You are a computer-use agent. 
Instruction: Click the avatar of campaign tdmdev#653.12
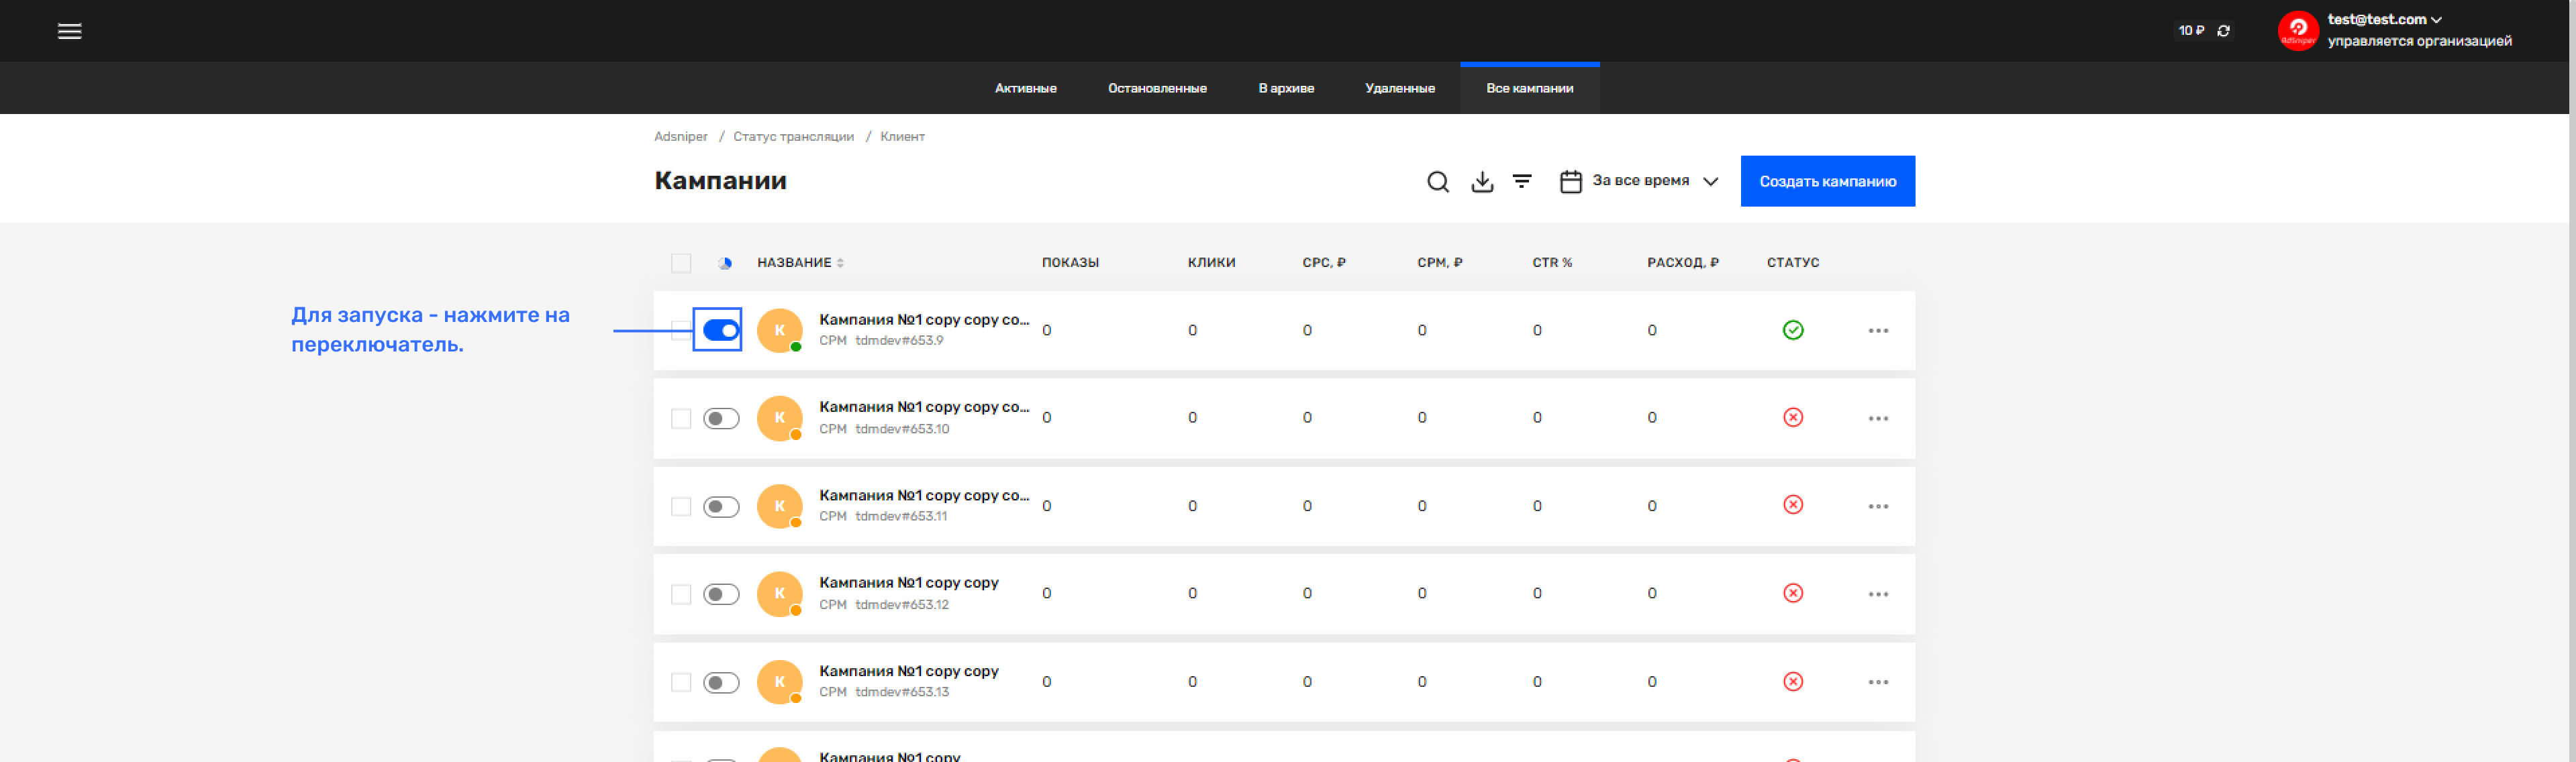pyautogui.click(x=779, y=594)
